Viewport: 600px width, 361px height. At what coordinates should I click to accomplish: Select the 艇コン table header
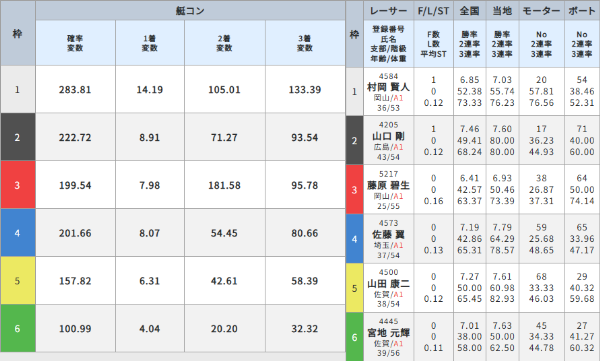pos(190,11)
